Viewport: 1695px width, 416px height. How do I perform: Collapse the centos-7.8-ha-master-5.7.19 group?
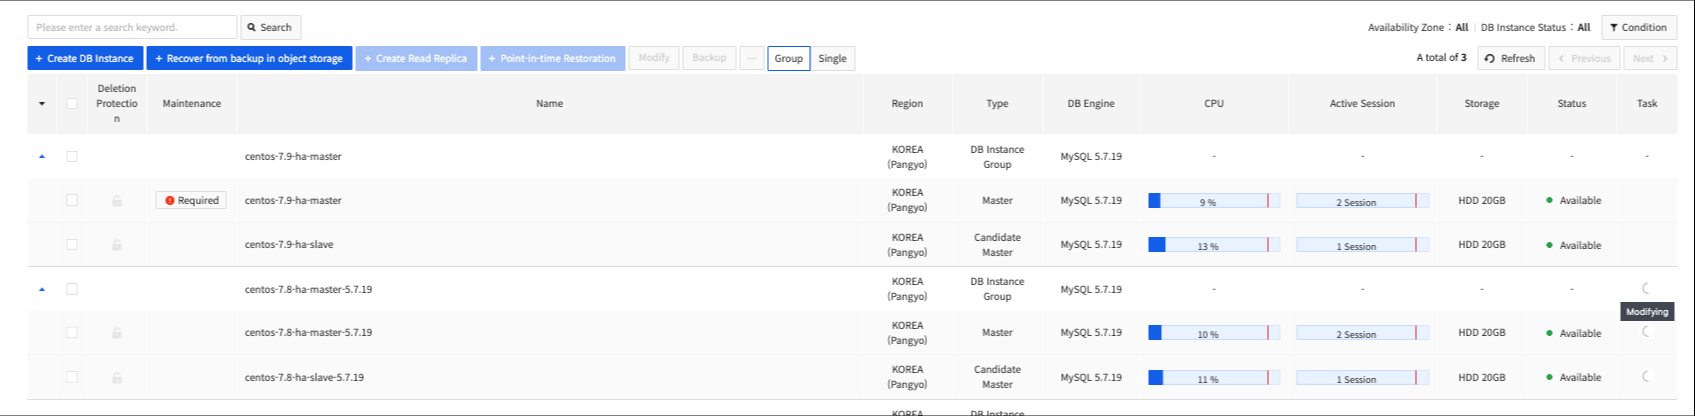pos(42,289)
